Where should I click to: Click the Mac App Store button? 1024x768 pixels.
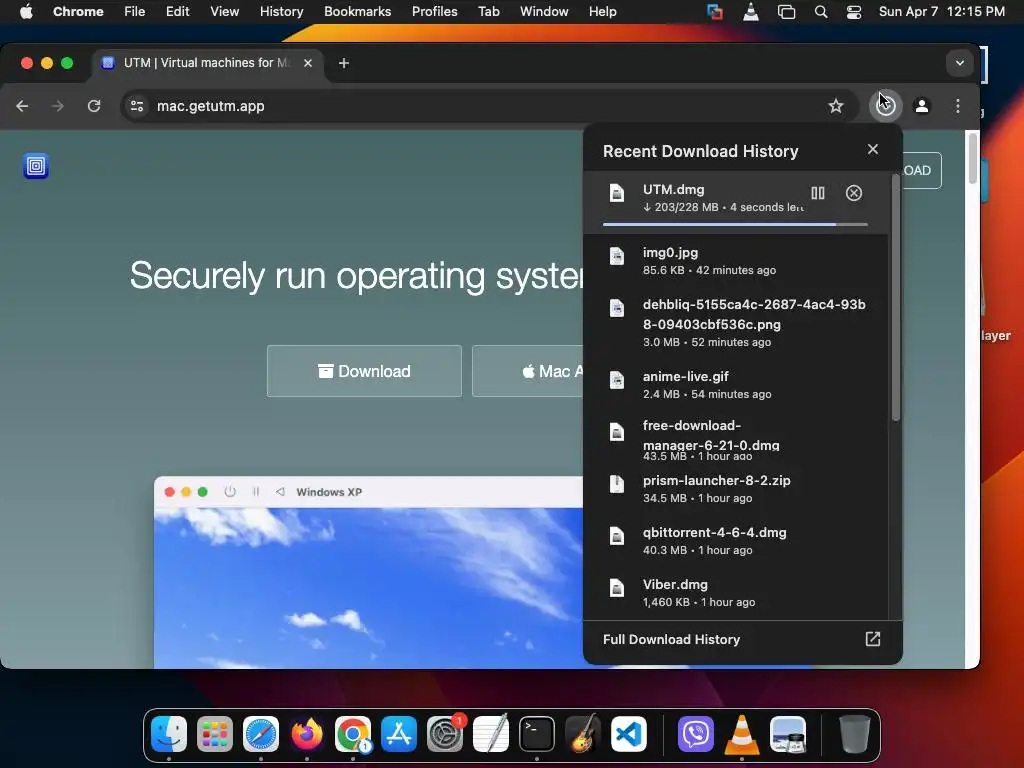pos(528,371)
